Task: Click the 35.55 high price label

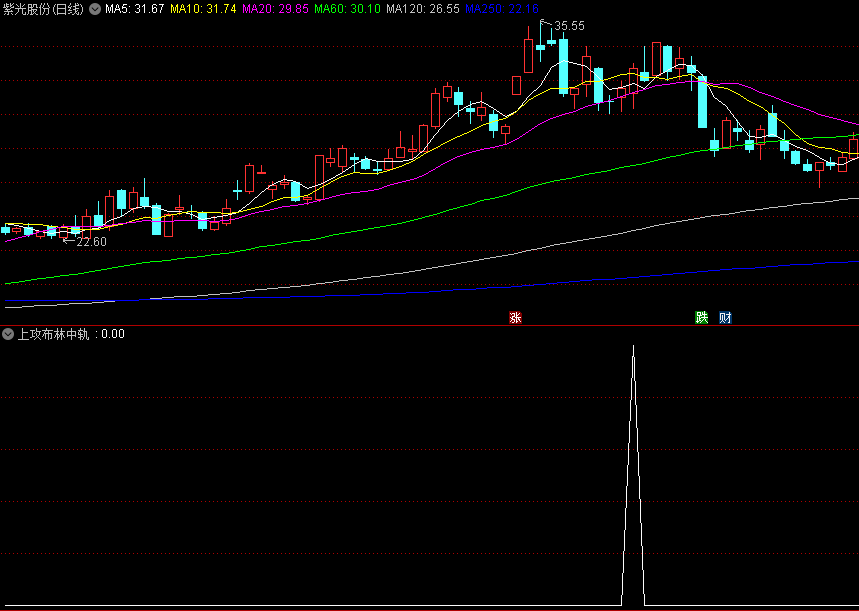Action: pyautogui.click(x=569, y=26)
